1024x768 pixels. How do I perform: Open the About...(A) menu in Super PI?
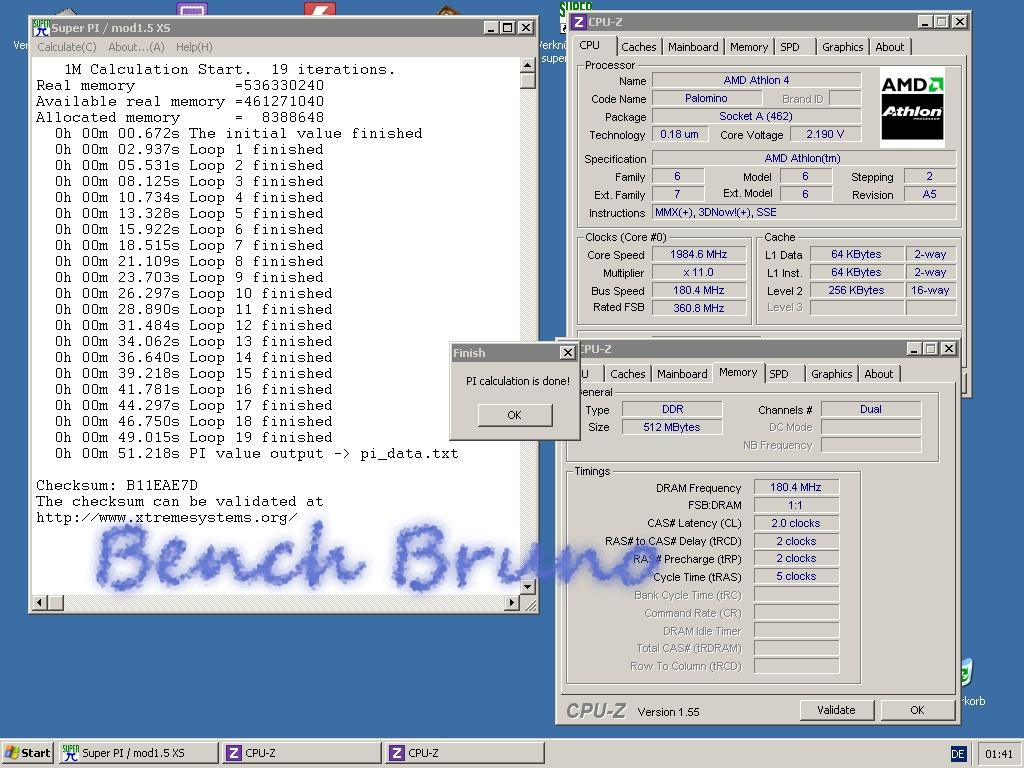point(136,47)
